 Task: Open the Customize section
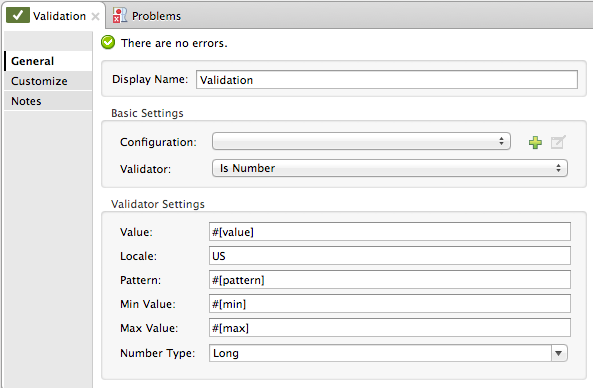[48, 81]
